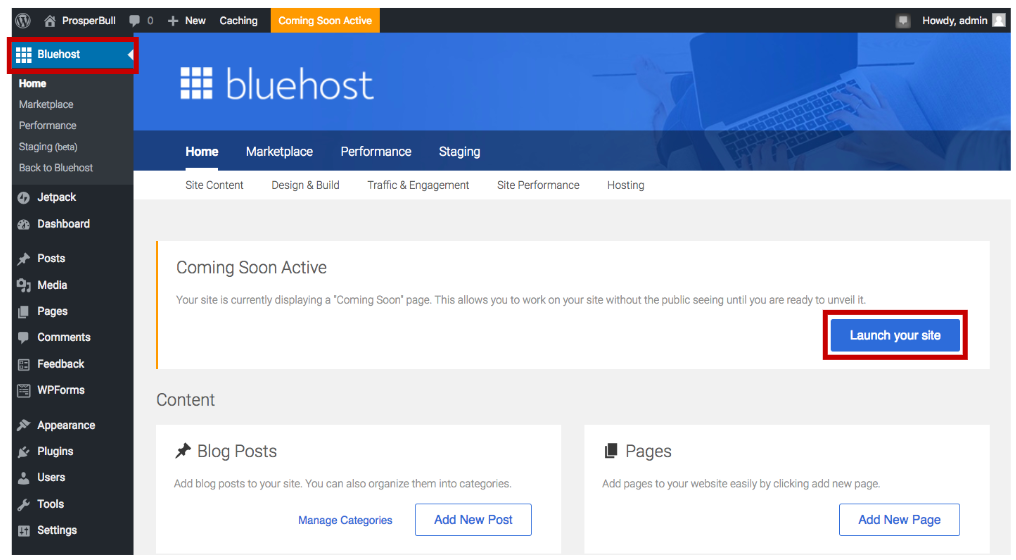Select the Traffic & Engagement sub-tab

[418, 185]
